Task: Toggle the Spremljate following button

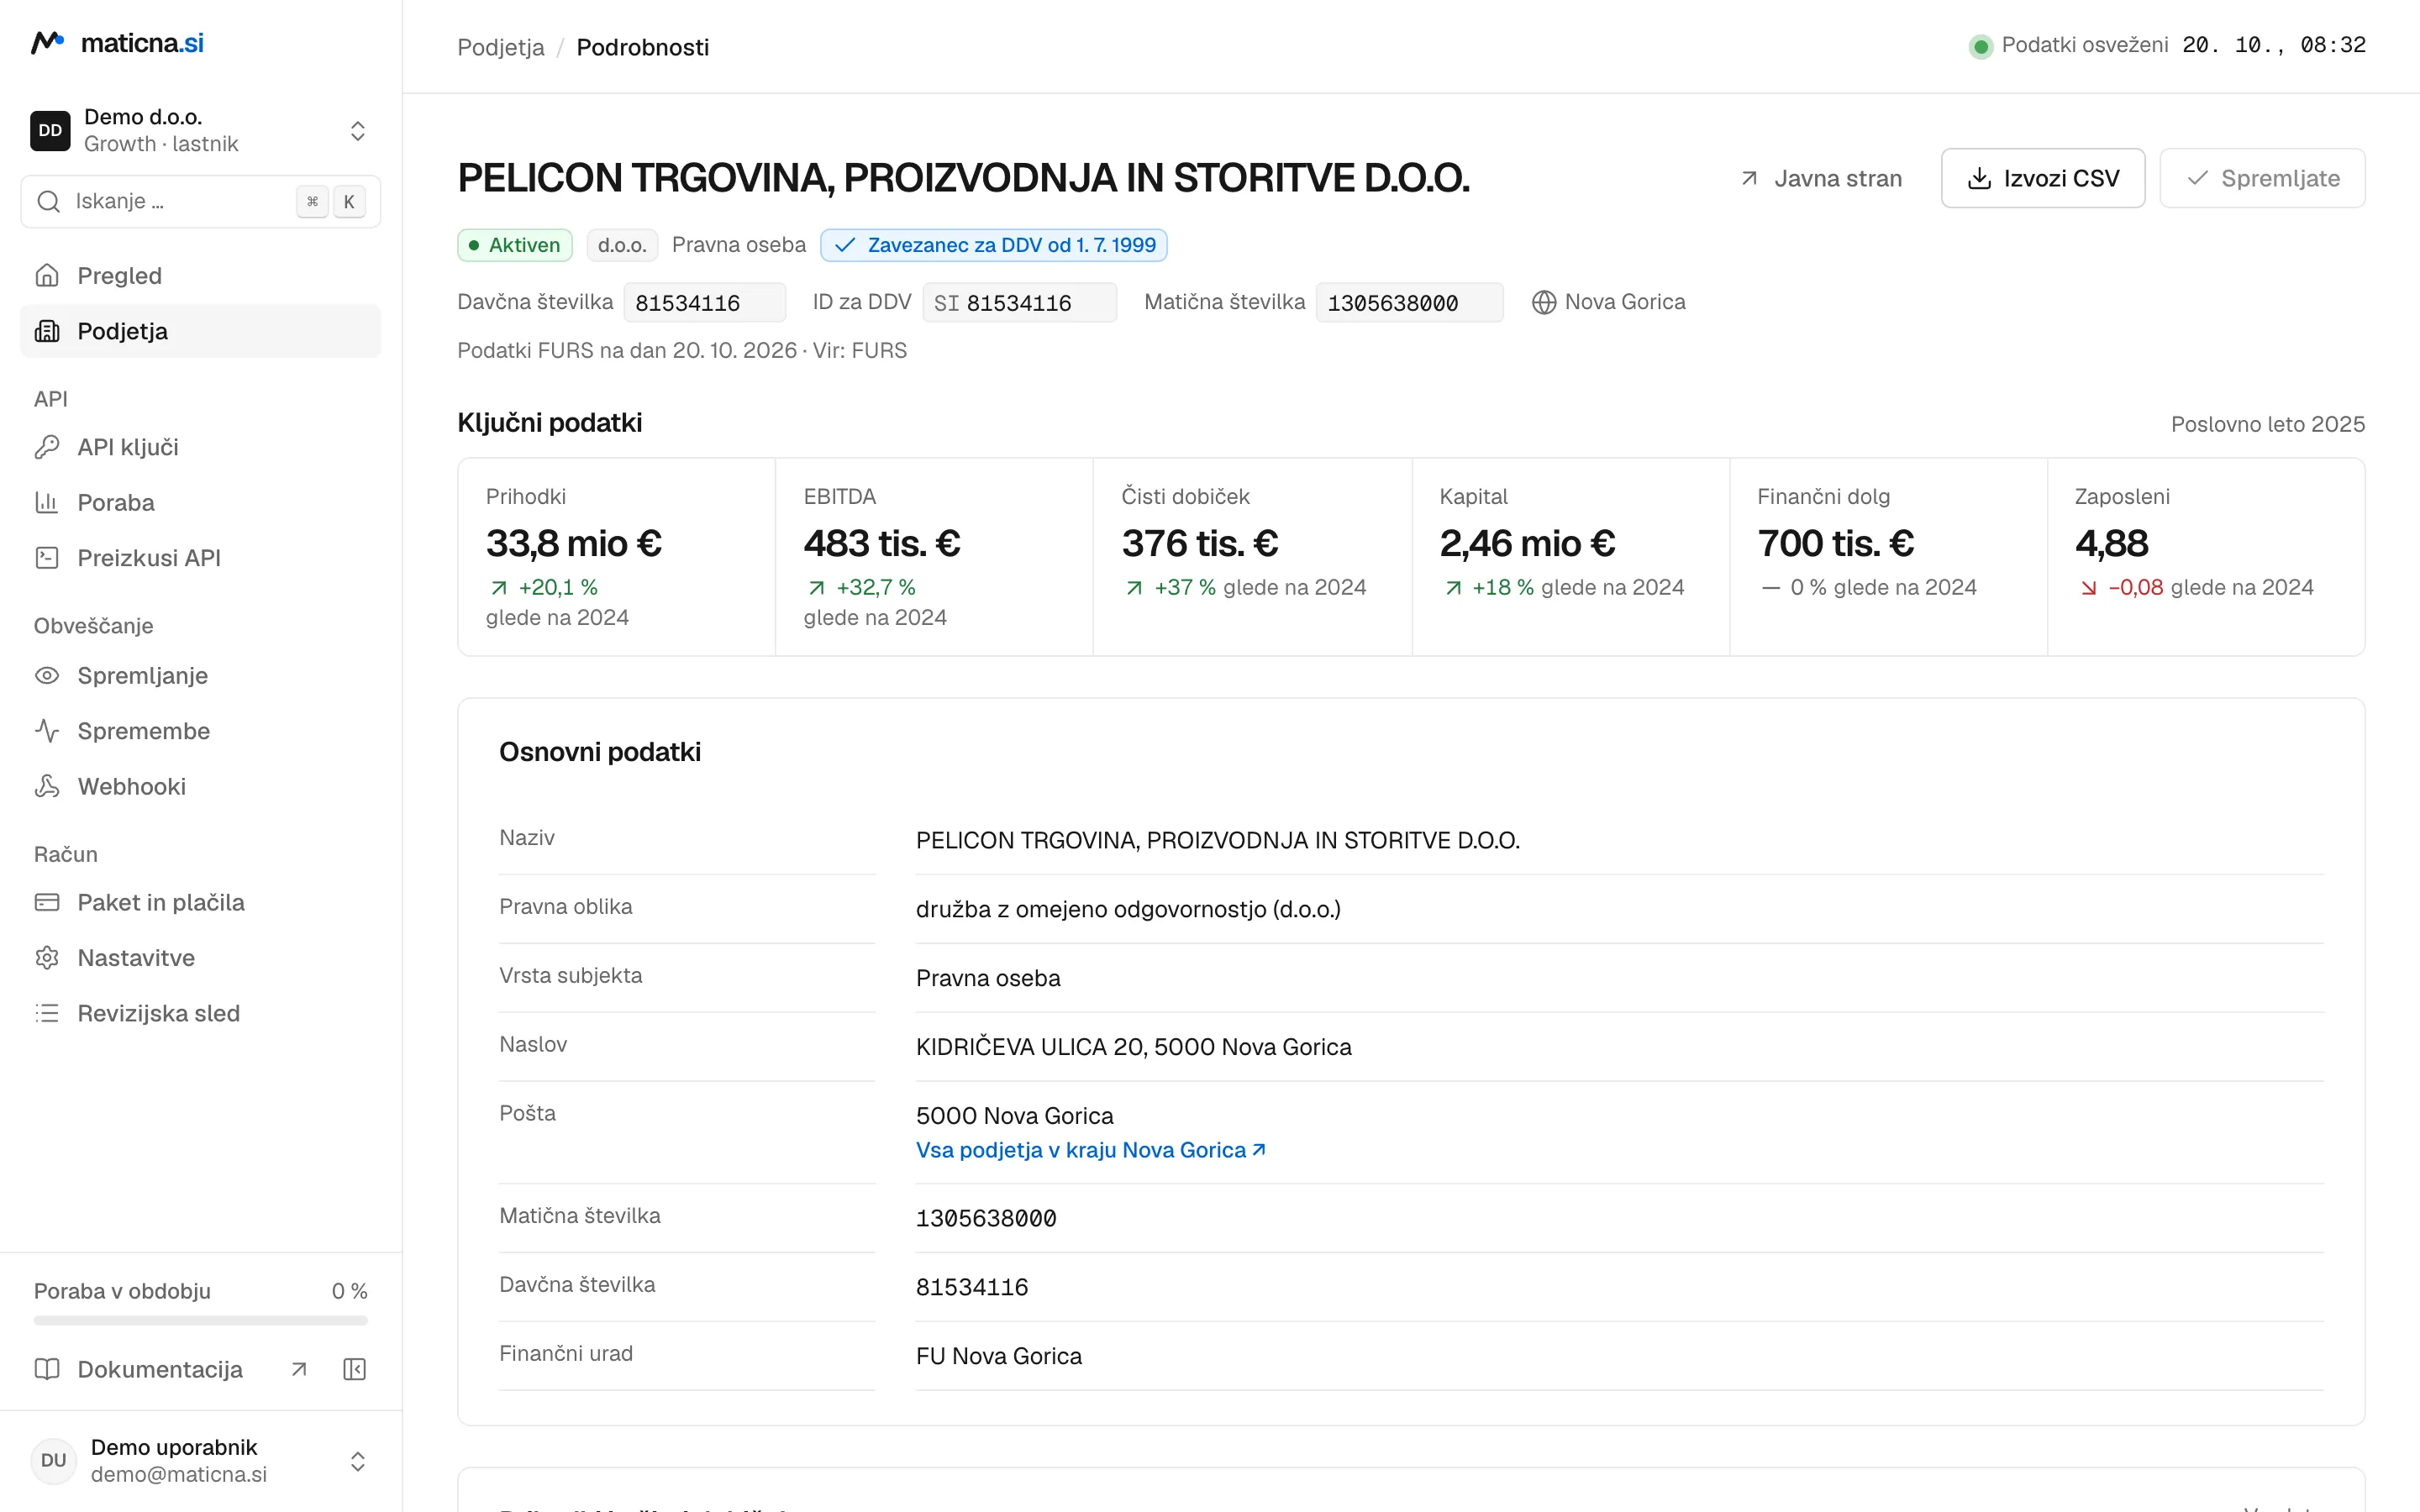Action: click(2262, 178)
